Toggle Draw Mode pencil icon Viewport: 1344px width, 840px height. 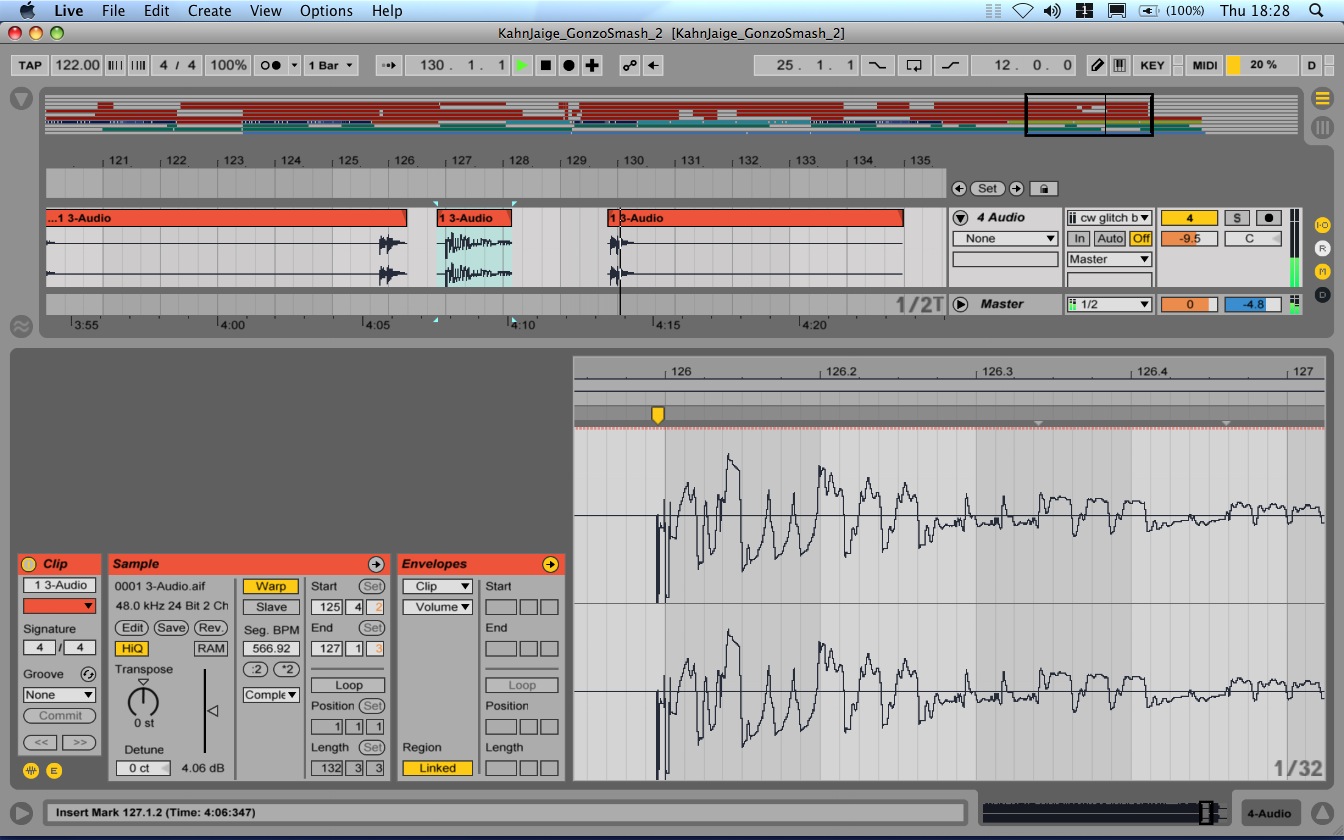tap(1097, 65)
